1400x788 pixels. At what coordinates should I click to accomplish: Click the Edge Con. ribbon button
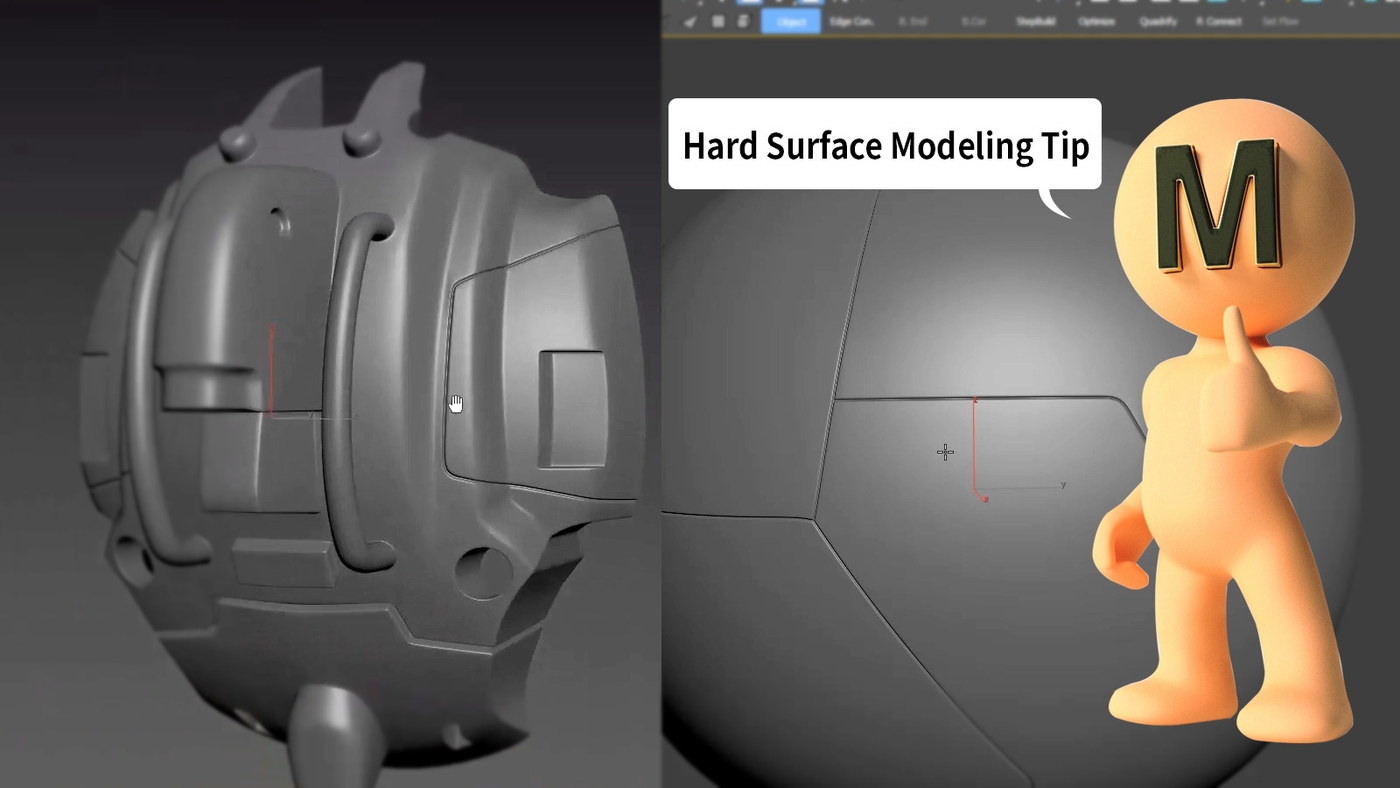[x=851, y=21]
